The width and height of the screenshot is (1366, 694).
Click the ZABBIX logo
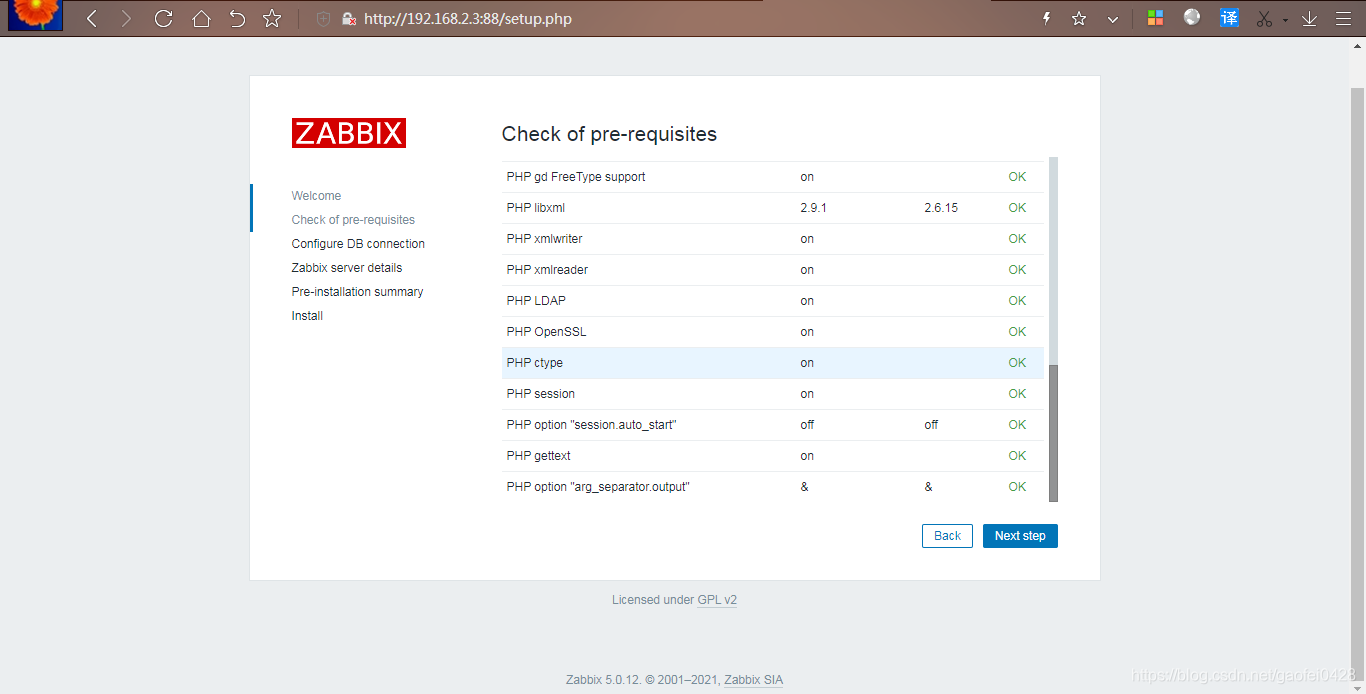pyautogui.click(x=349, y=133)
